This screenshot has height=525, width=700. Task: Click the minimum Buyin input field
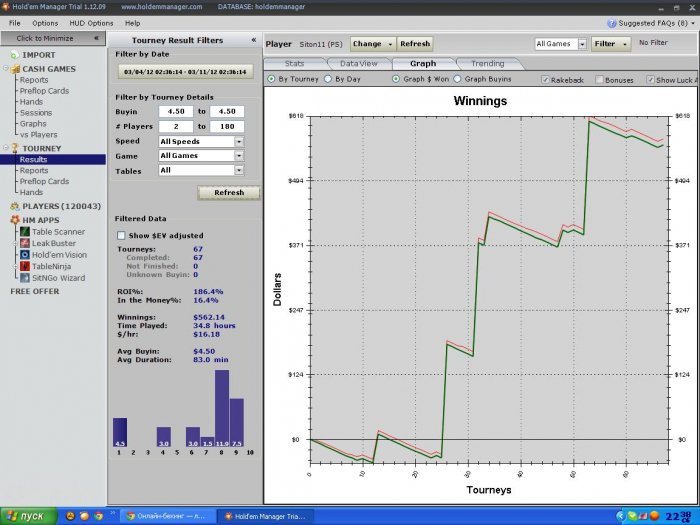175,113
